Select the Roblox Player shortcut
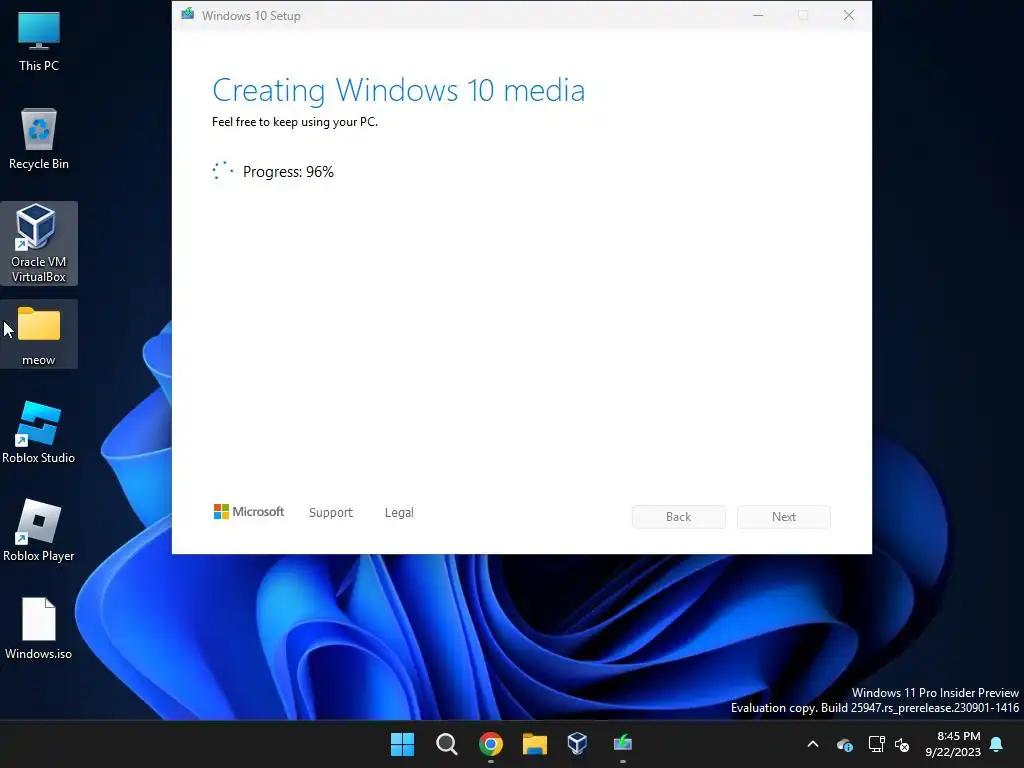Image resolution: width=1024 pixels, height=768 pixels. coord(39,531)
